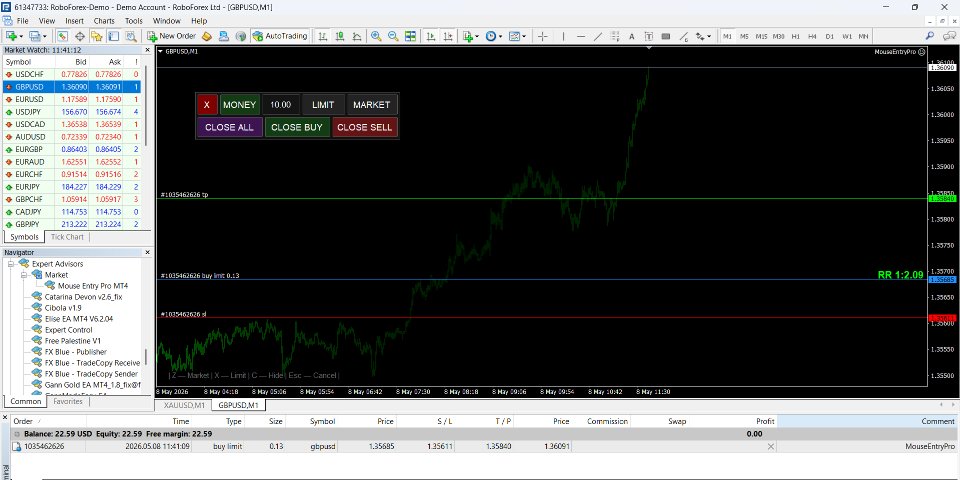Click the CLOSE ALL panel button
The height and width of the screenshot is (480, 960).
(230, 127)
